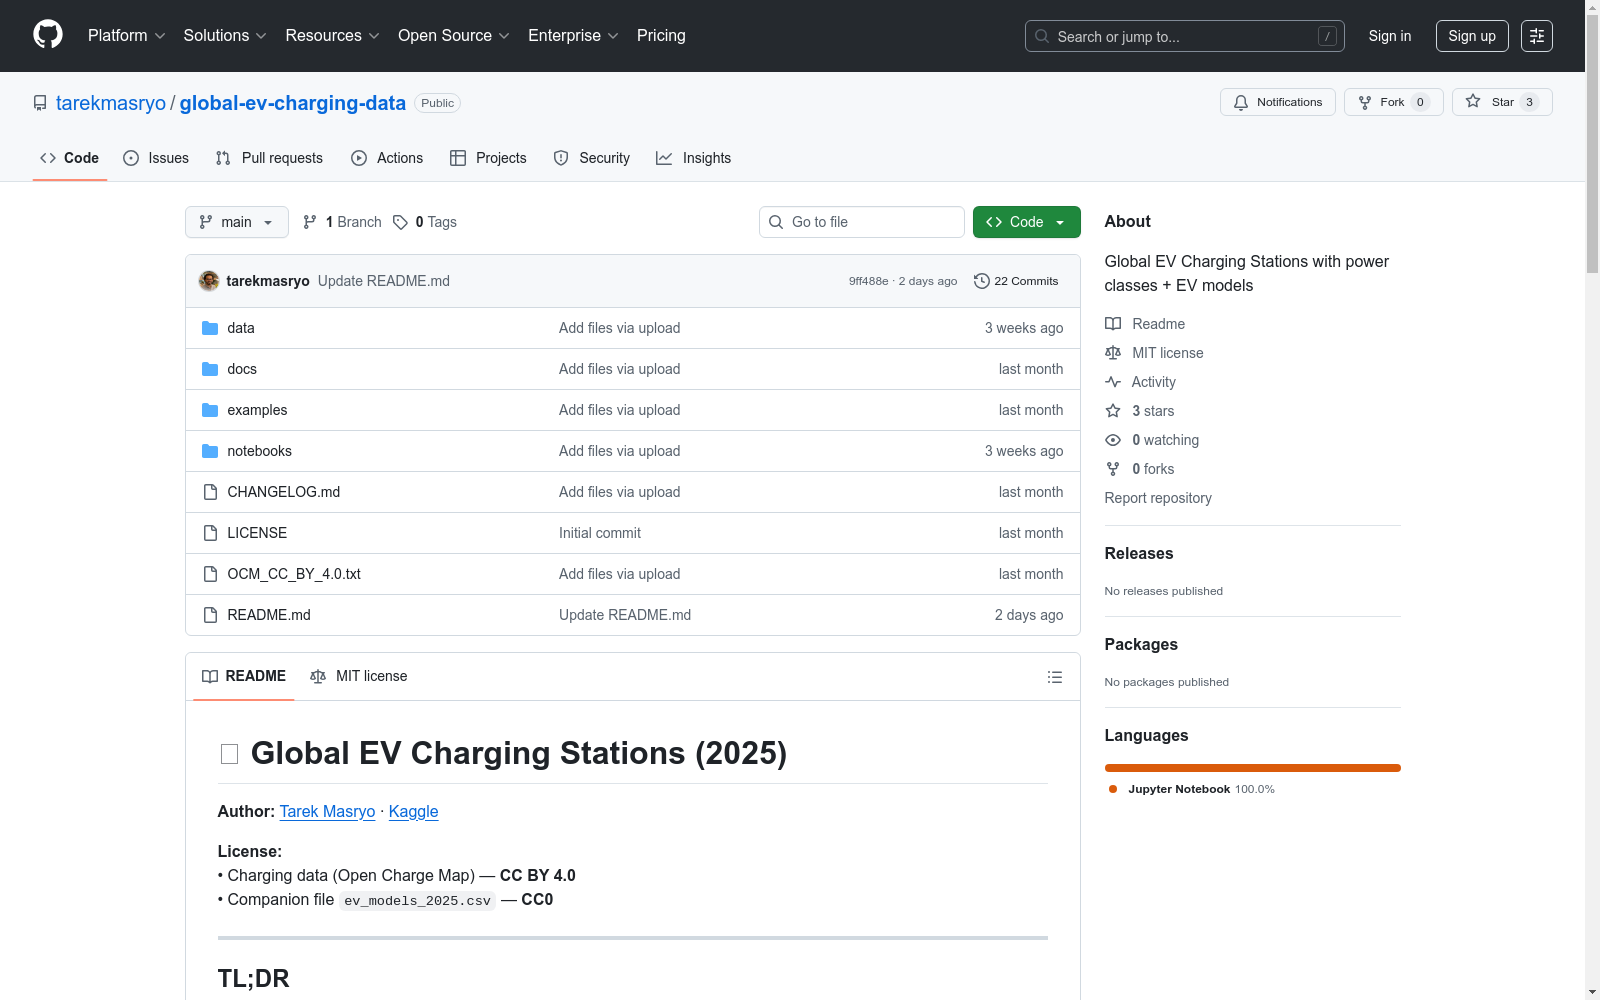Open commit hash 9ff488e
Viewport: 1600px width, 1000px height.
tap(868, 281)
